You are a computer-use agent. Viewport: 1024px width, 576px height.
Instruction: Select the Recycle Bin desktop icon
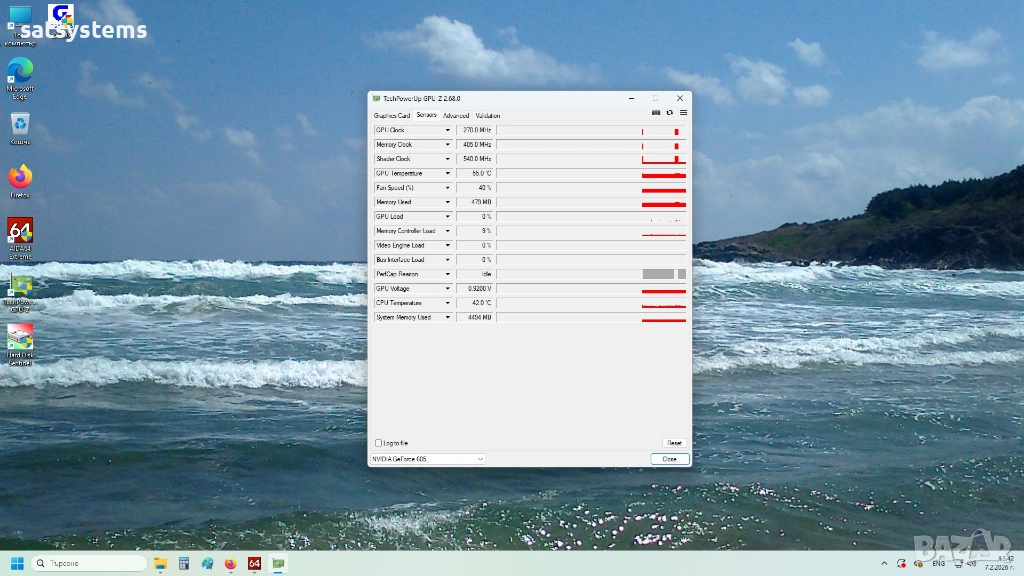click(20, 127)
